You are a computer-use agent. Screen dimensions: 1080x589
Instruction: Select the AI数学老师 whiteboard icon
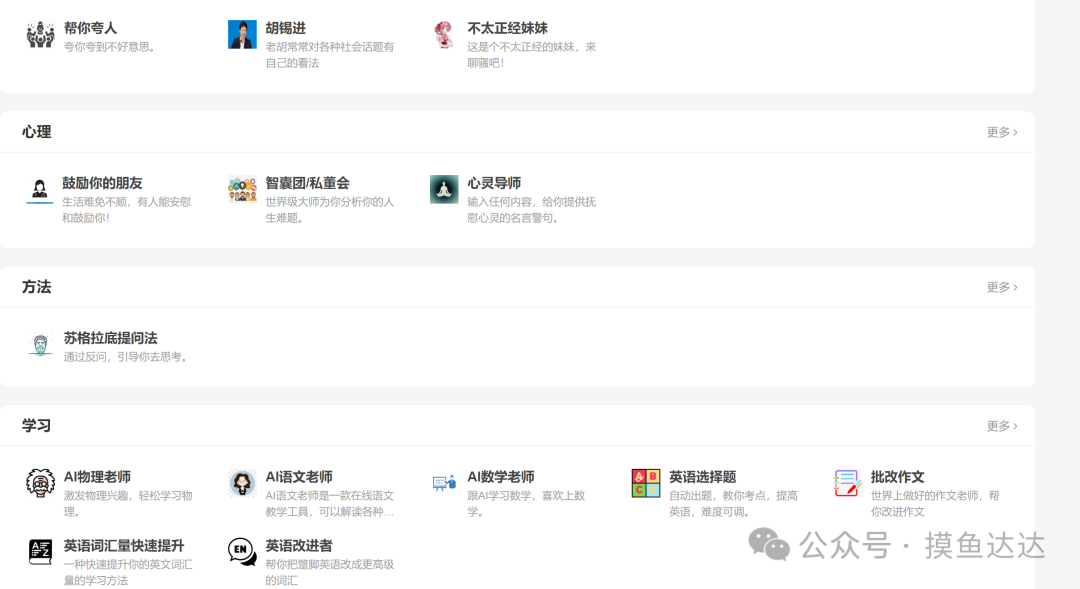(x=444, y=483)
